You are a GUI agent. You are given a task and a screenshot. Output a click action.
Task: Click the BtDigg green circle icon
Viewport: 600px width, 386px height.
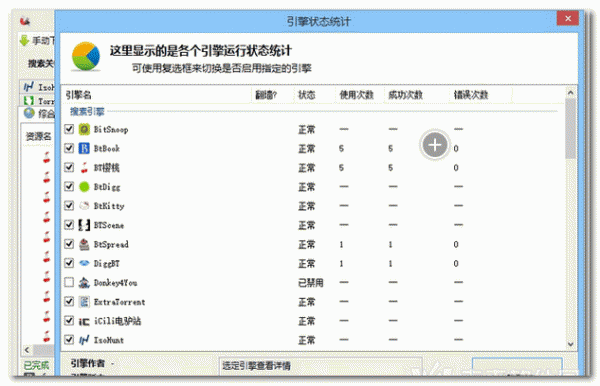(84, 187)
